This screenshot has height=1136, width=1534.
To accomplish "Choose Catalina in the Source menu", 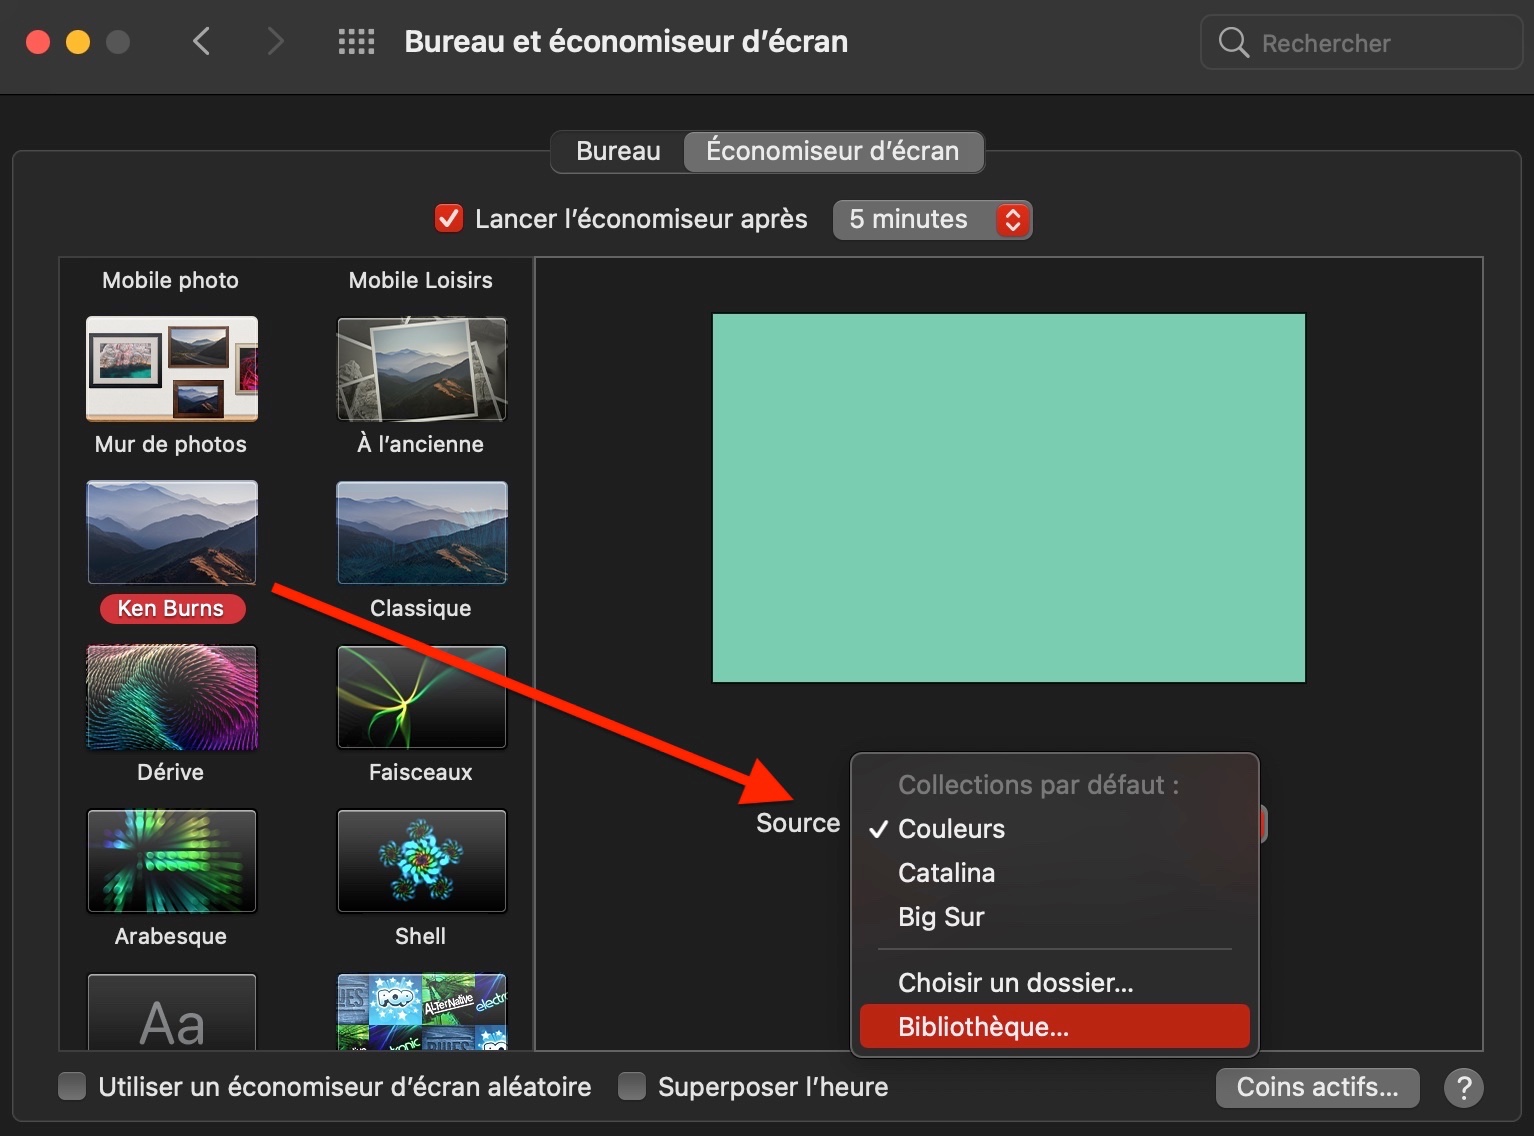I will coord(1055,873).
